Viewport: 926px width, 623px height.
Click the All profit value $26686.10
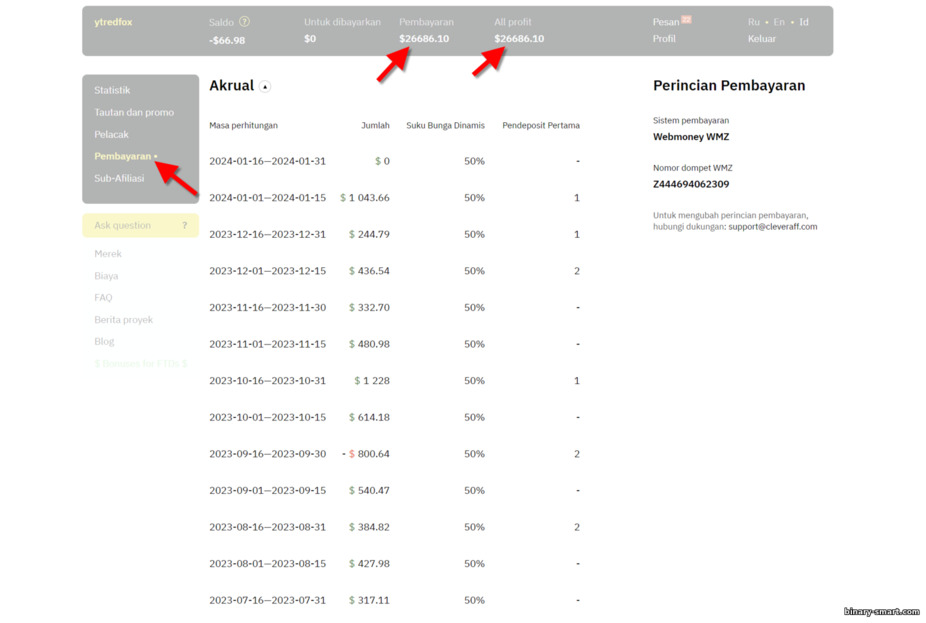519,38
